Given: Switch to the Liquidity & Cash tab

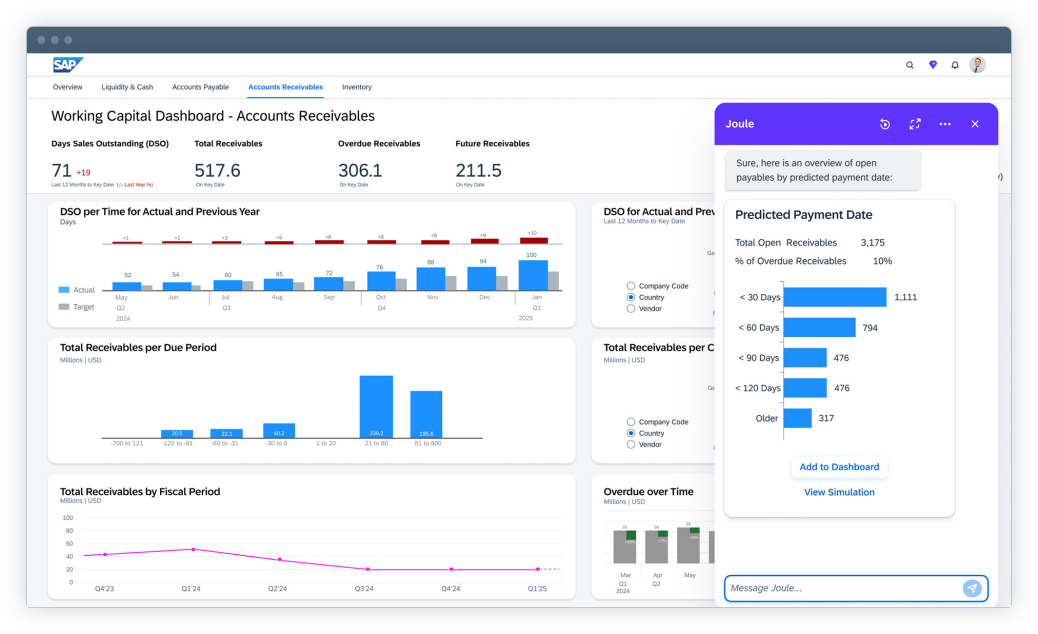Looking at the screenshot, I should coord(127,87).
